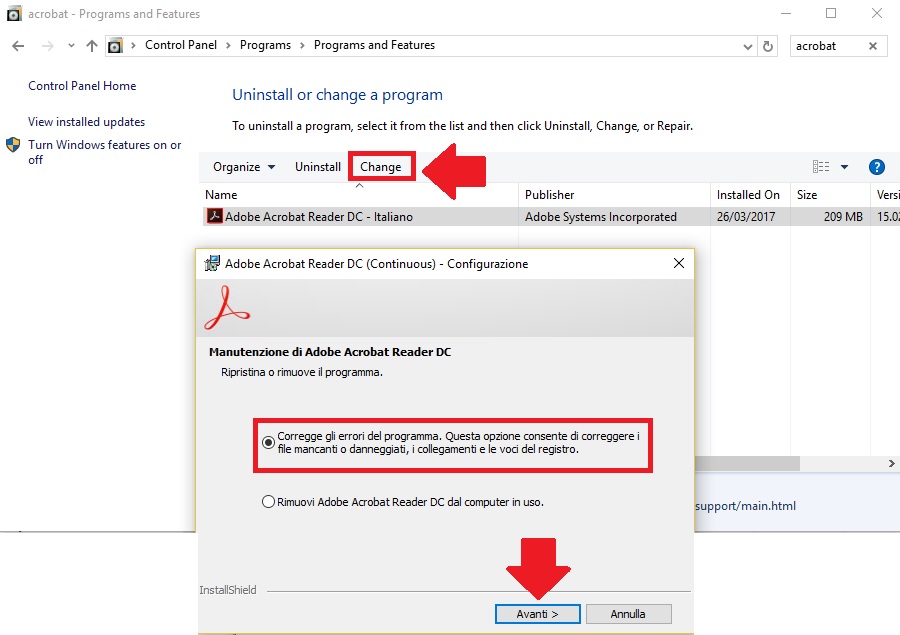Image resolution: width=900 pixels, height=635 pixels.
Task: Sort by the Publisher column header
Action: coord(614,195)
